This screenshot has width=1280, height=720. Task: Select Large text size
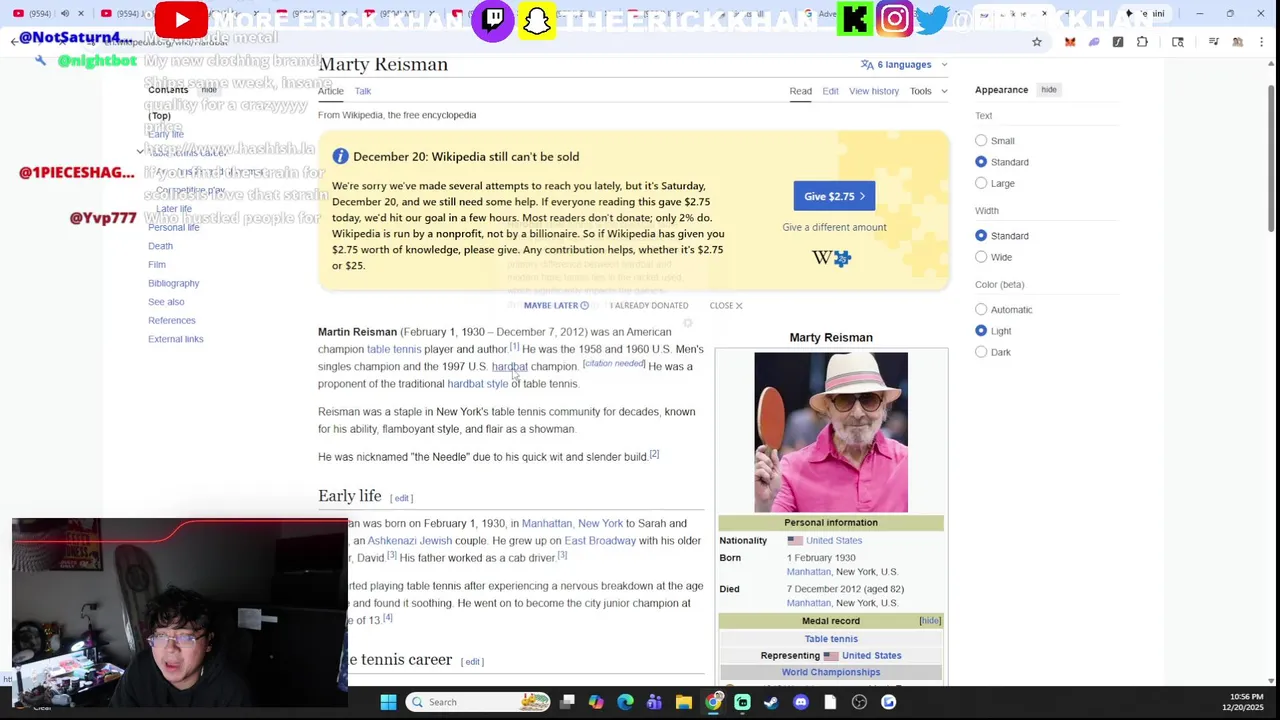981,183
